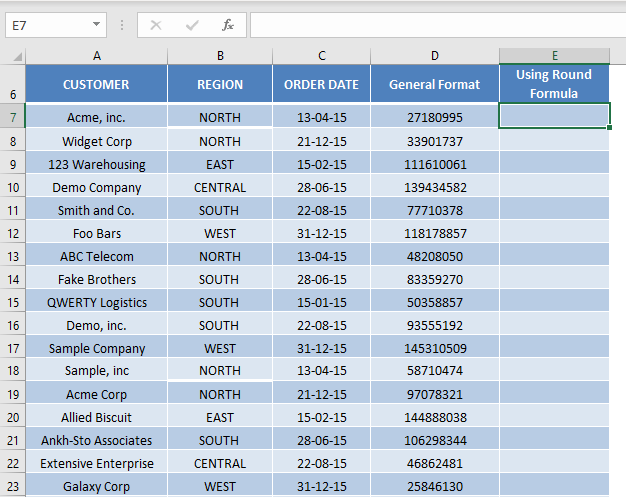This screenshot has height=497, width=626.
Task: Click the Enter checkmark formula bar icon
Action: point(192,26)
